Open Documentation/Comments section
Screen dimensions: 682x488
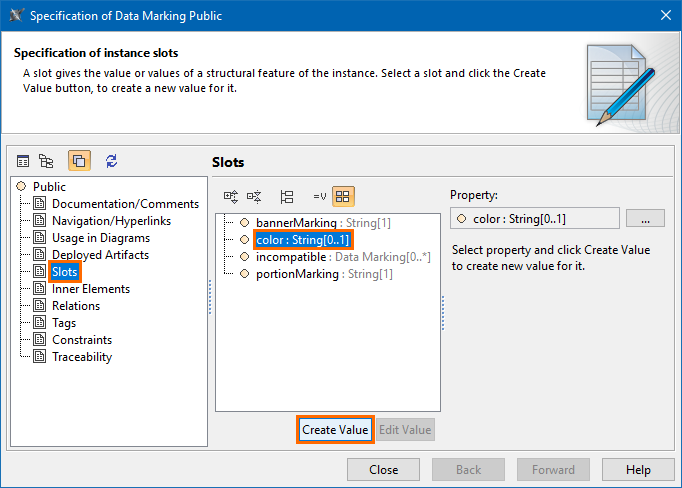(125, 204)
